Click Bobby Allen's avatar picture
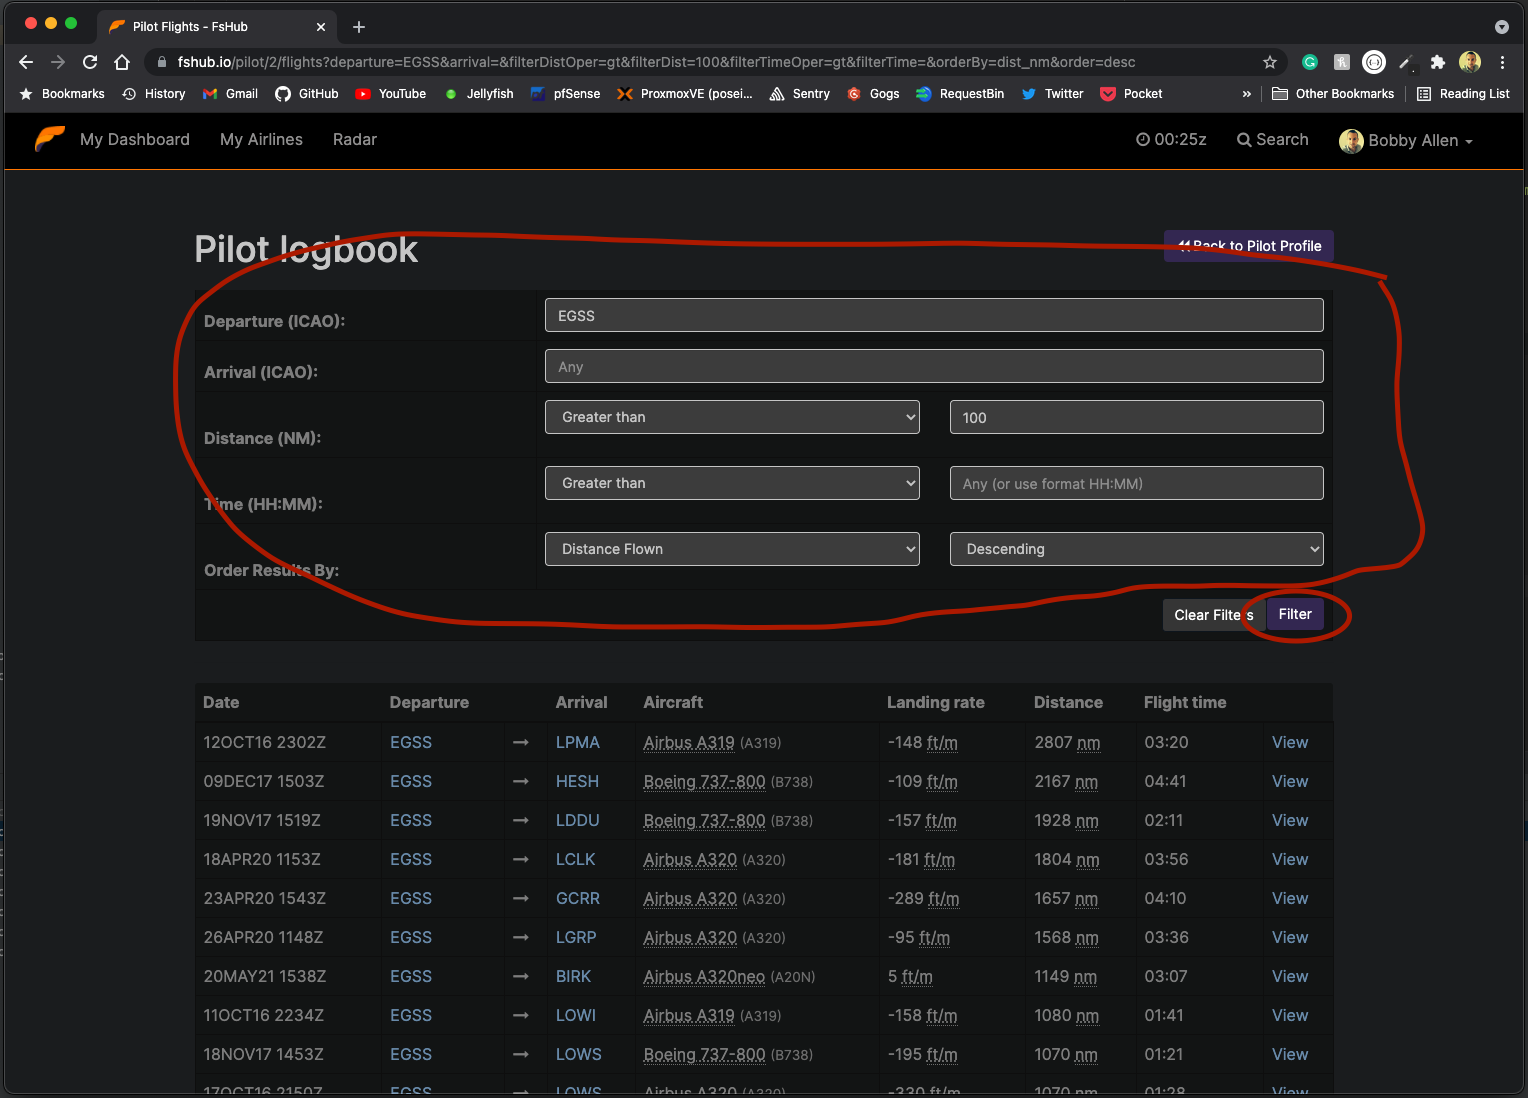Viewport: 1528px width, 1098px height. tap(1351, 140)
